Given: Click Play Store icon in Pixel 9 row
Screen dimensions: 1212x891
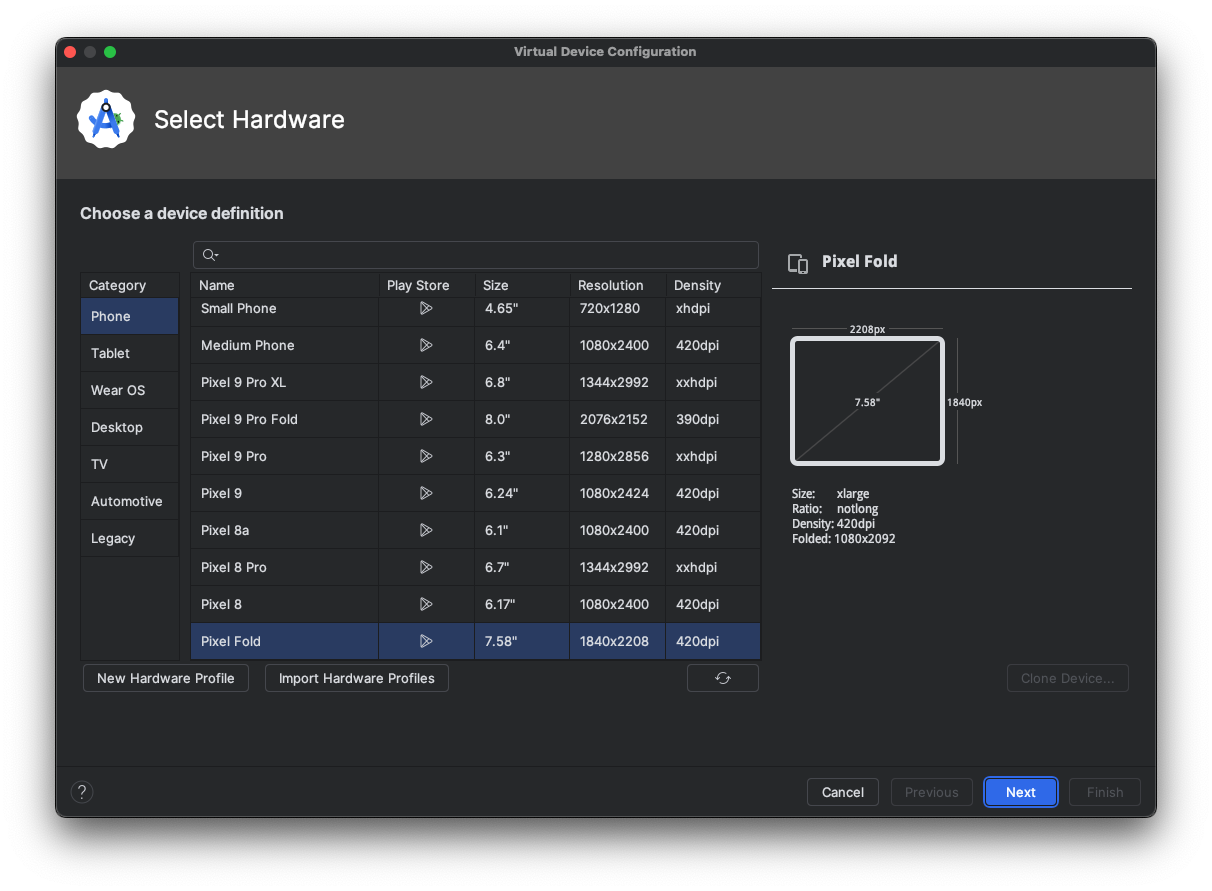Looking at the screenshot, I should tap(426, 493).
